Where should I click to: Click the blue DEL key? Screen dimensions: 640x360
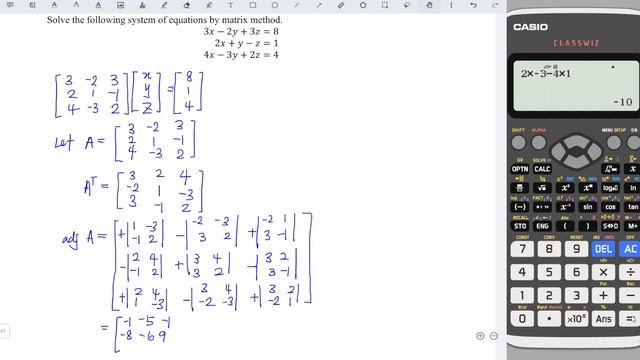[603, 249]
